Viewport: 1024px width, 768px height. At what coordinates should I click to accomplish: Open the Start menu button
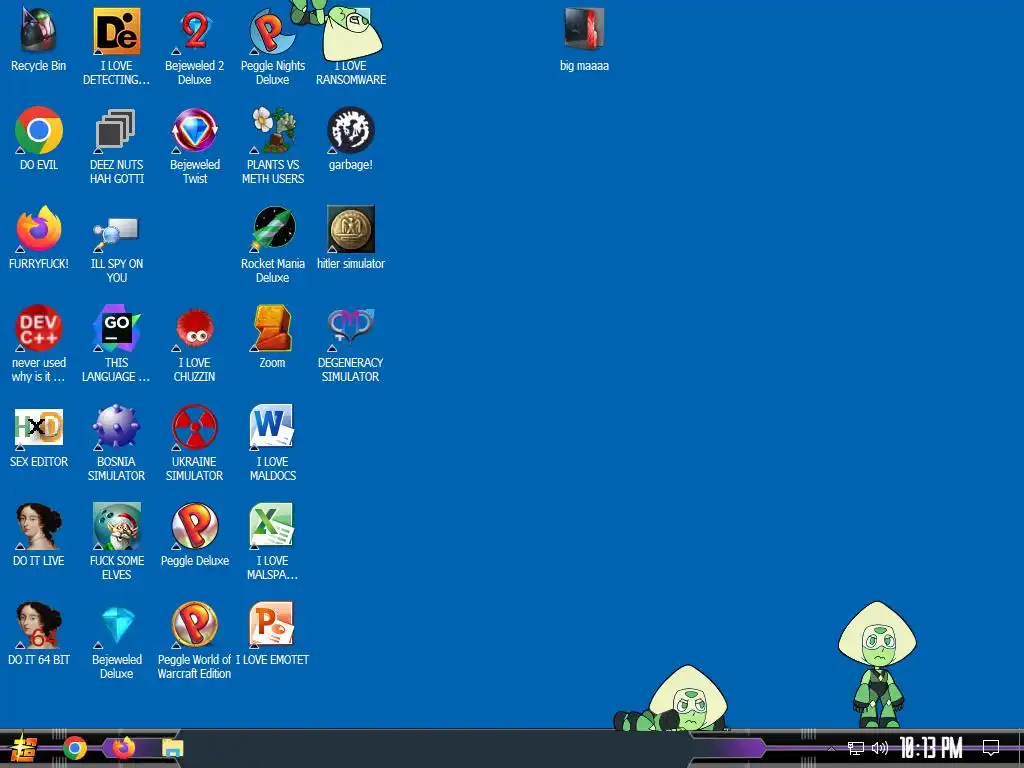click(24, 748)
